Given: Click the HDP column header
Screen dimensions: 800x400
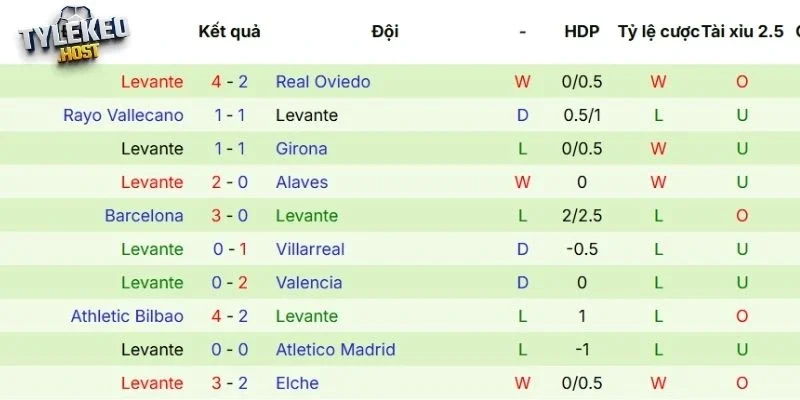Looking at the screenshot, I should pos(581,31).
